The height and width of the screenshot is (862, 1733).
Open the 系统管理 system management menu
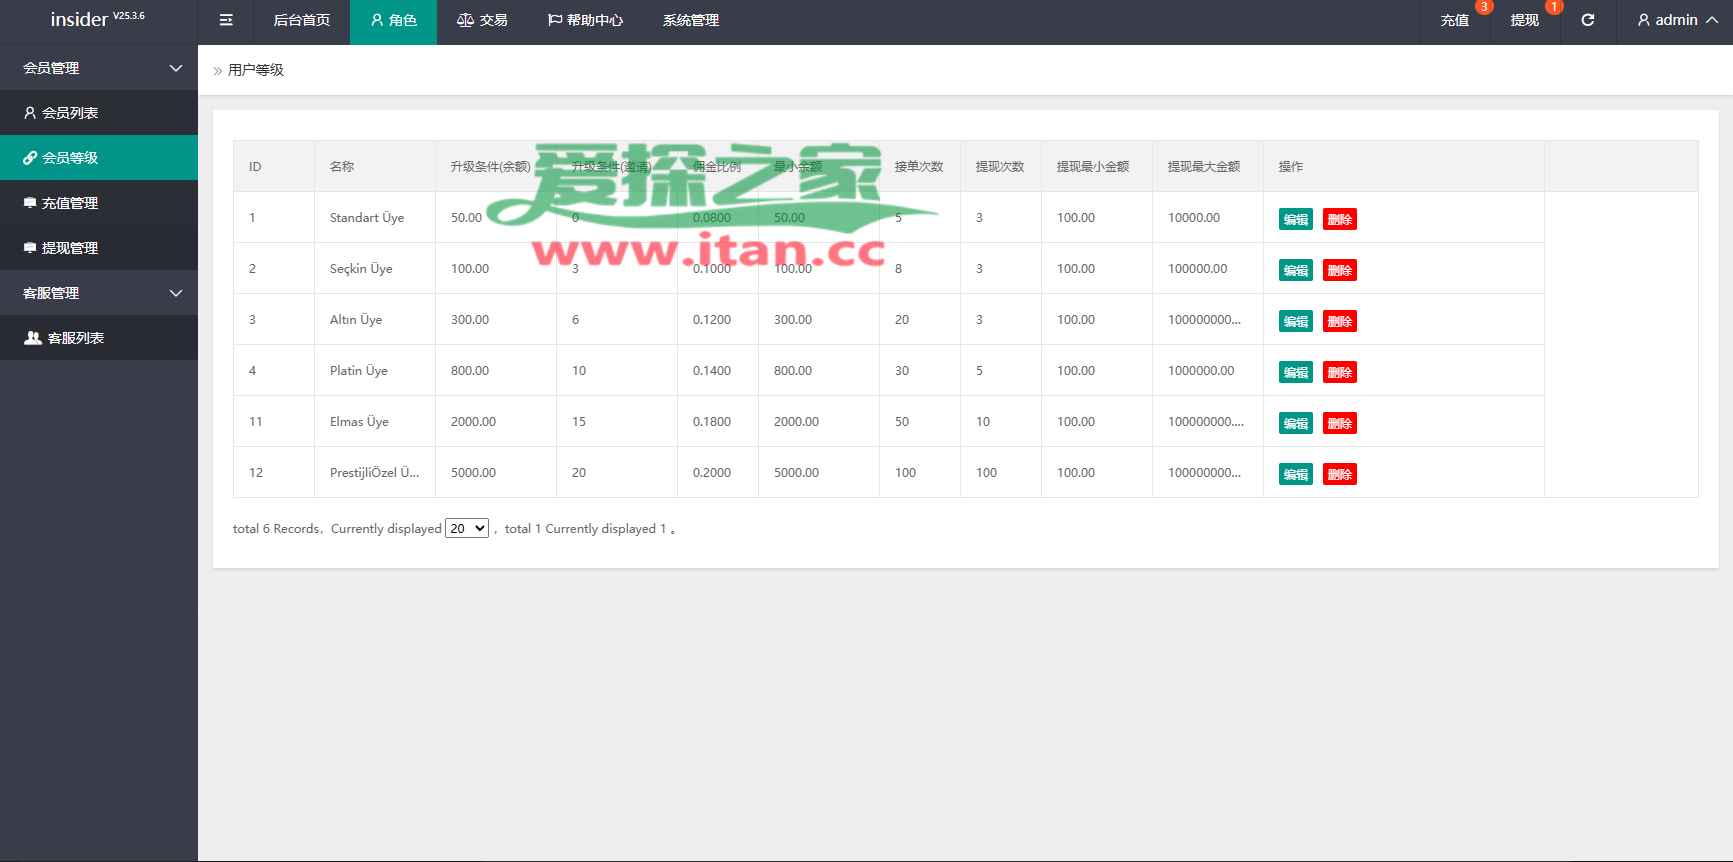(690, 20)
